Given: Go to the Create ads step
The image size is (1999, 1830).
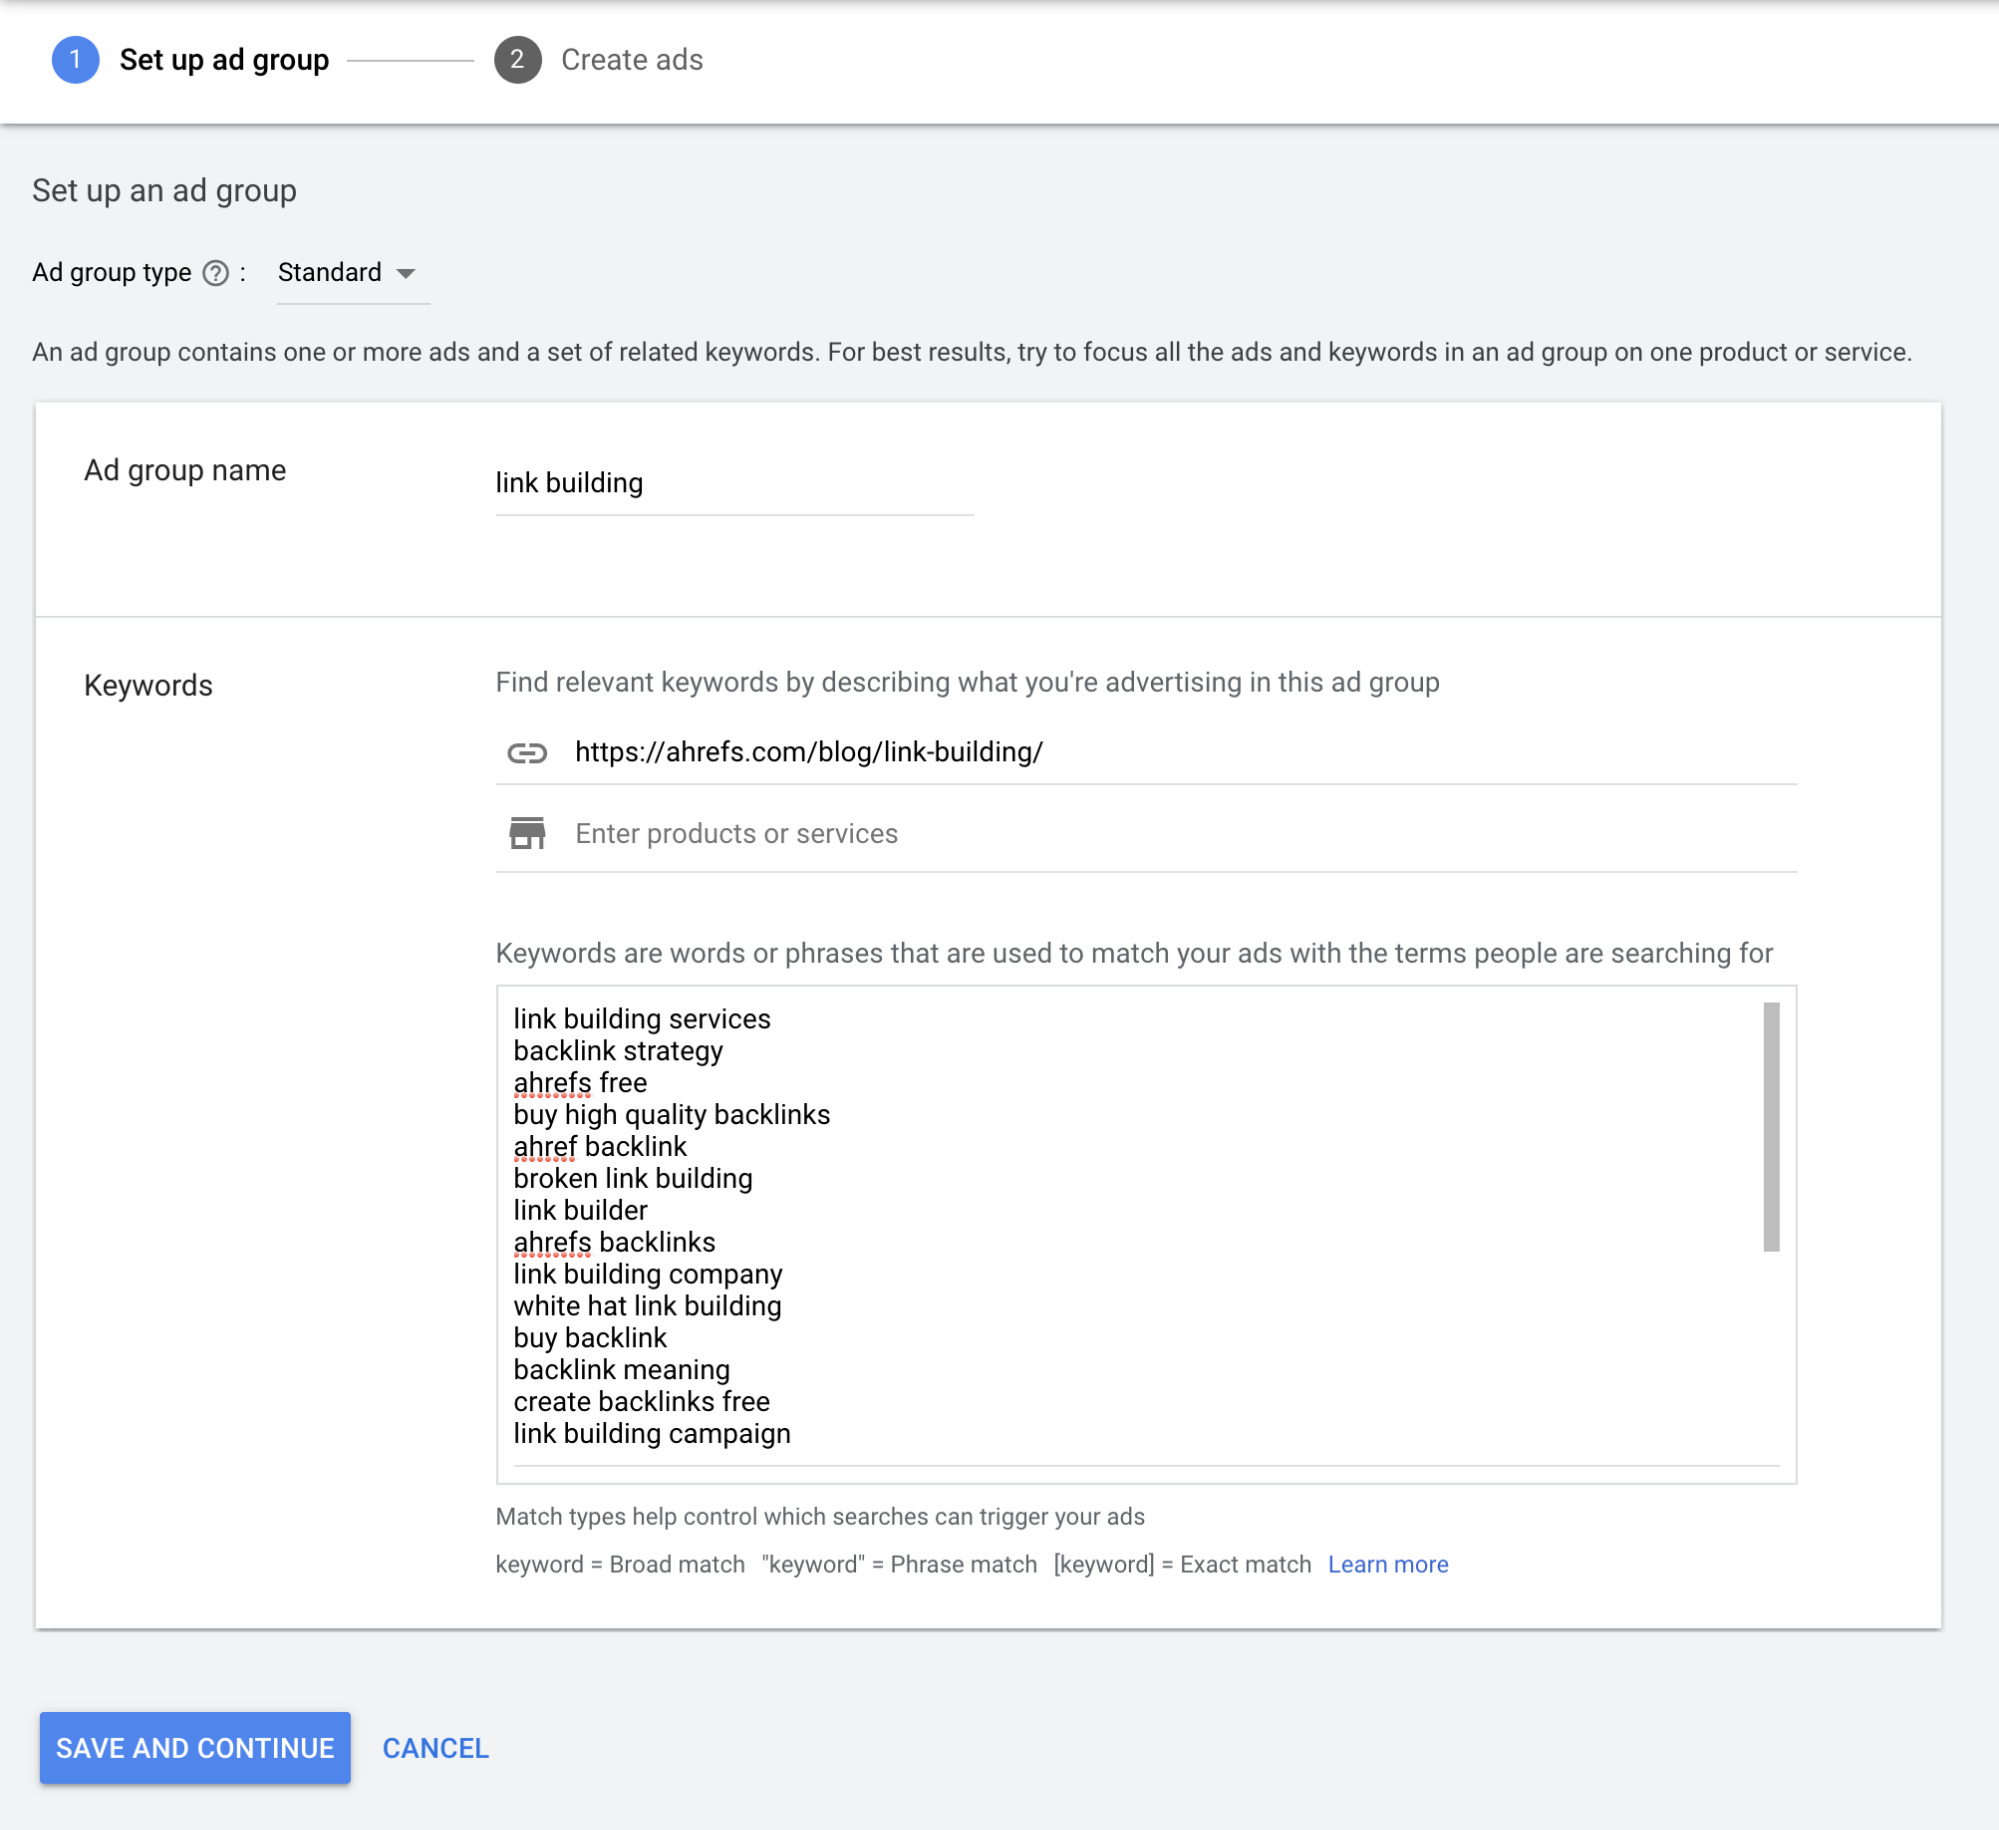Looking at the screenshot, I should 631,60.
